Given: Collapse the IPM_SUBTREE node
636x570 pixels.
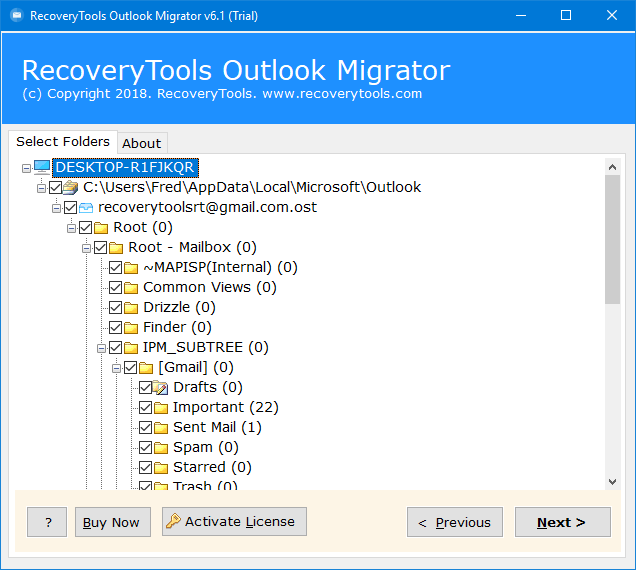Looking at the screenshot, I should (x=101, y=348).
